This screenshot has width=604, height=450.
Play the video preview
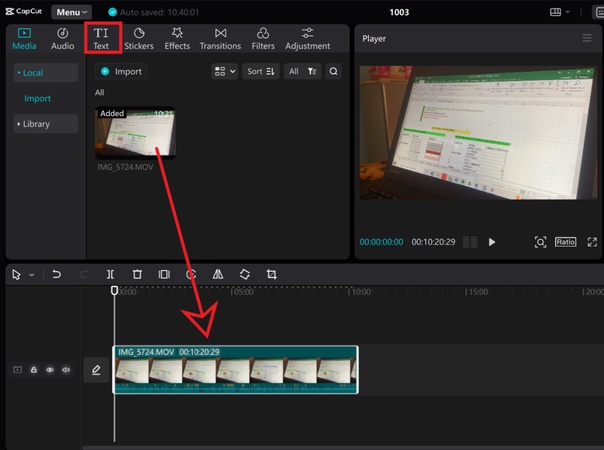pos(492,242)
